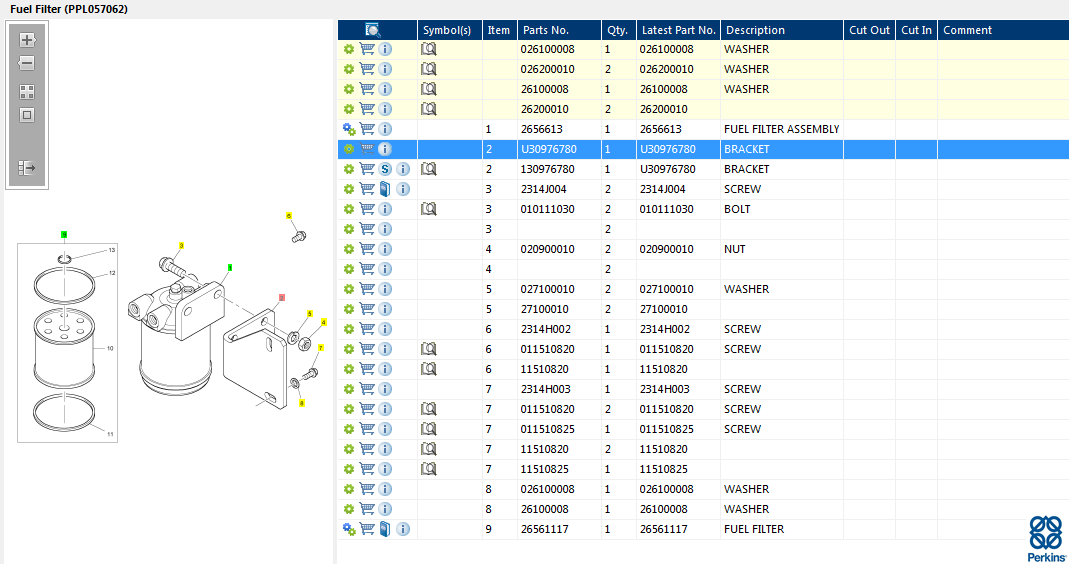
Task: Click symbol book icon for 130976780 BRACKET
Action: [x=428, y=169]
